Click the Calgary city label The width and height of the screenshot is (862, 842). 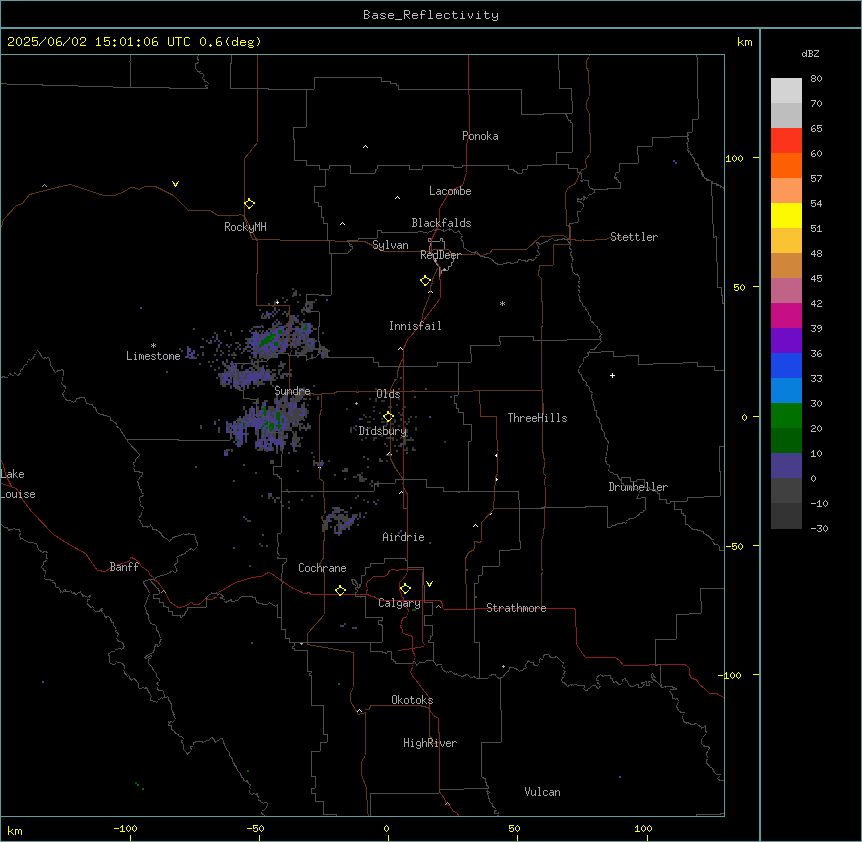pos(399,603)
